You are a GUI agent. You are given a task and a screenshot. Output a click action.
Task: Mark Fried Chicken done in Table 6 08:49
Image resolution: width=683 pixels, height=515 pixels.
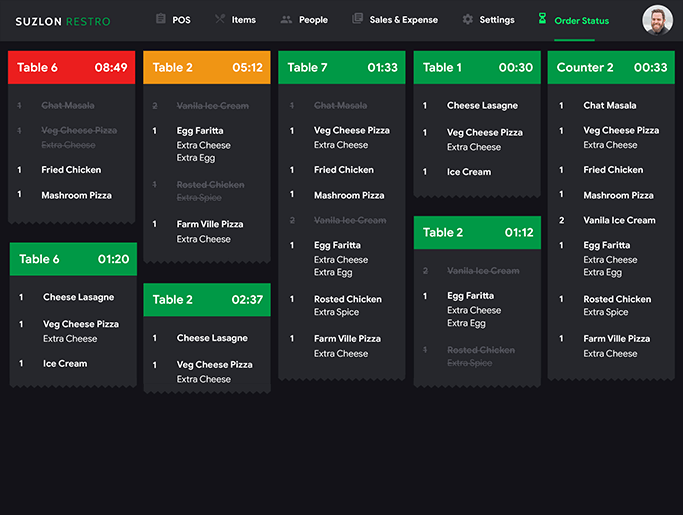point(71,169)
